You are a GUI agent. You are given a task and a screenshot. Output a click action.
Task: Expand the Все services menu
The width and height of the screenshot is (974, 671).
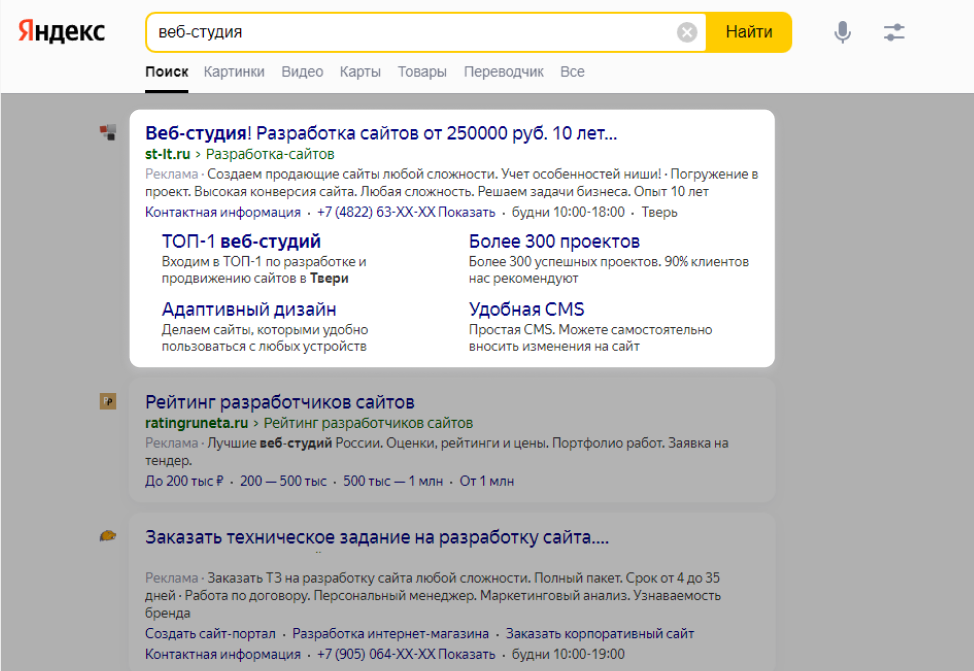[x=572, y=72]
